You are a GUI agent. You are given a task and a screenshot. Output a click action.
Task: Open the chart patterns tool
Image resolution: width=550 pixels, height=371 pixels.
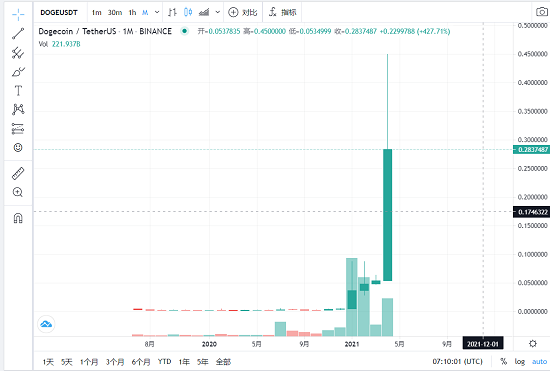18,109
